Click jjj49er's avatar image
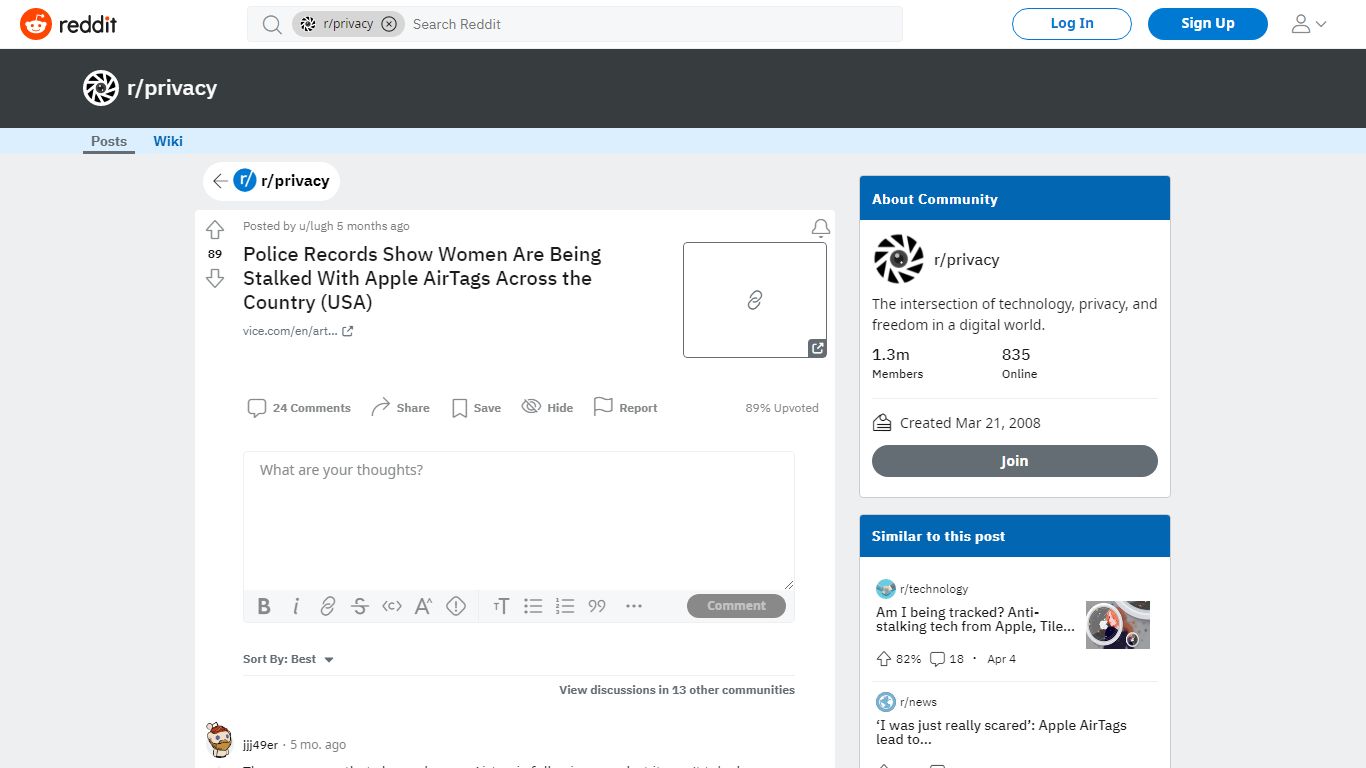The width and height of the screenshot is (1366, 768). (219, 742)
